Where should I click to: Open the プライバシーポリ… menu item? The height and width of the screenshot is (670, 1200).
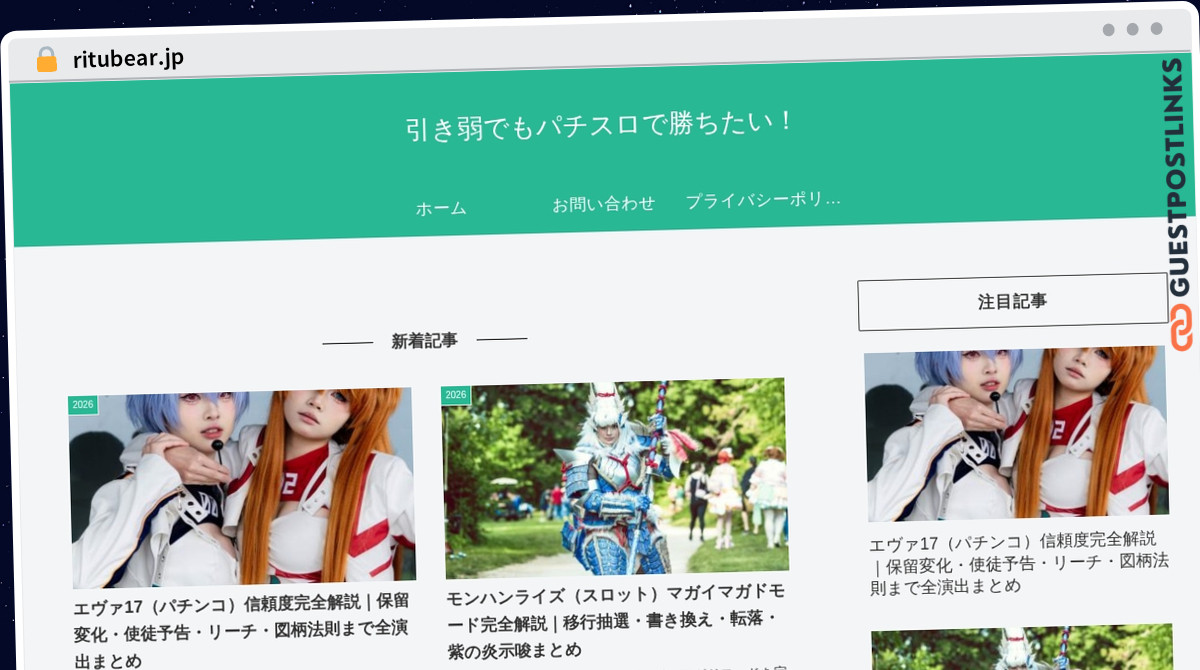click(x=763, y=200)
